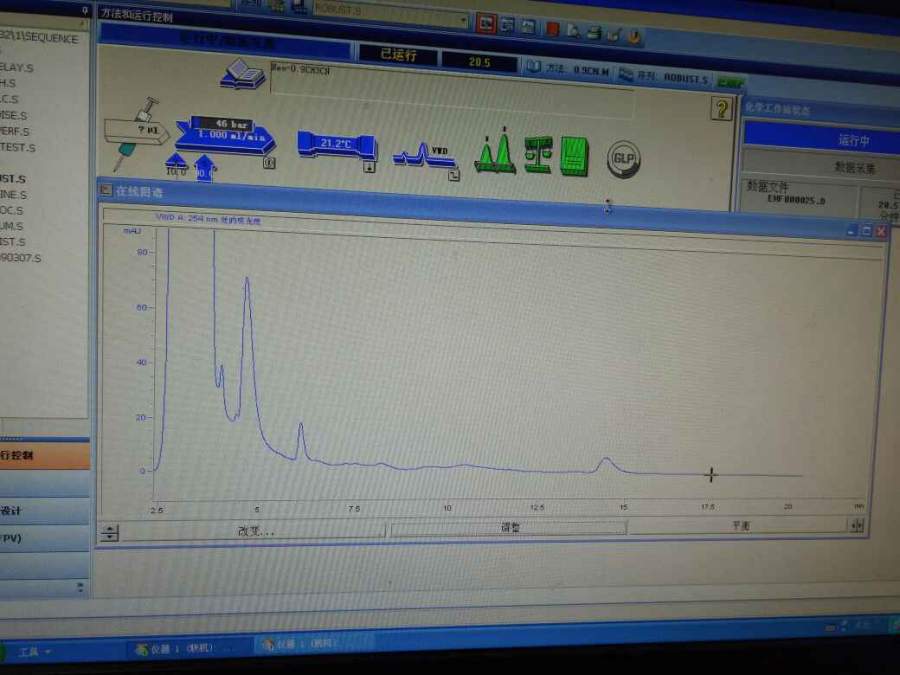
Task: Click the 20.5 run time value
Action: click(x=479, y=61)
